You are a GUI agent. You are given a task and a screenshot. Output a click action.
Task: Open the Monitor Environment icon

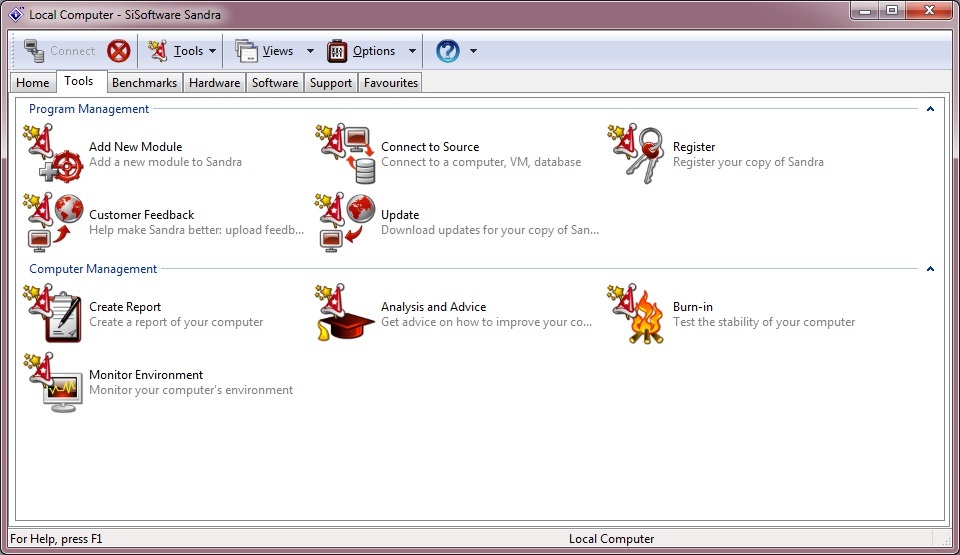[53, 382]
